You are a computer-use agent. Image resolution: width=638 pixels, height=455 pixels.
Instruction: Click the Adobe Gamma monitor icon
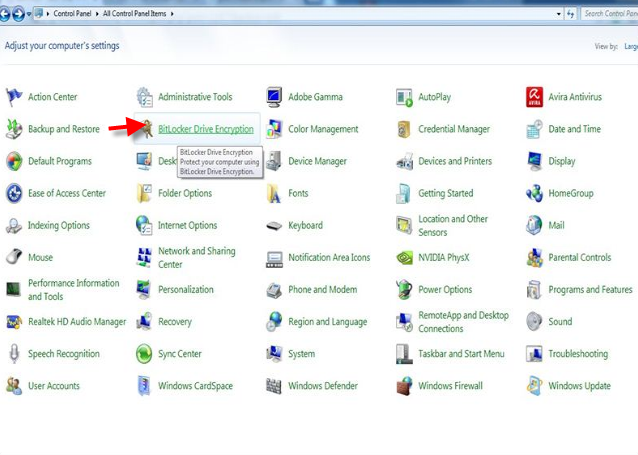pyautogui.click(x=274, y=97)
